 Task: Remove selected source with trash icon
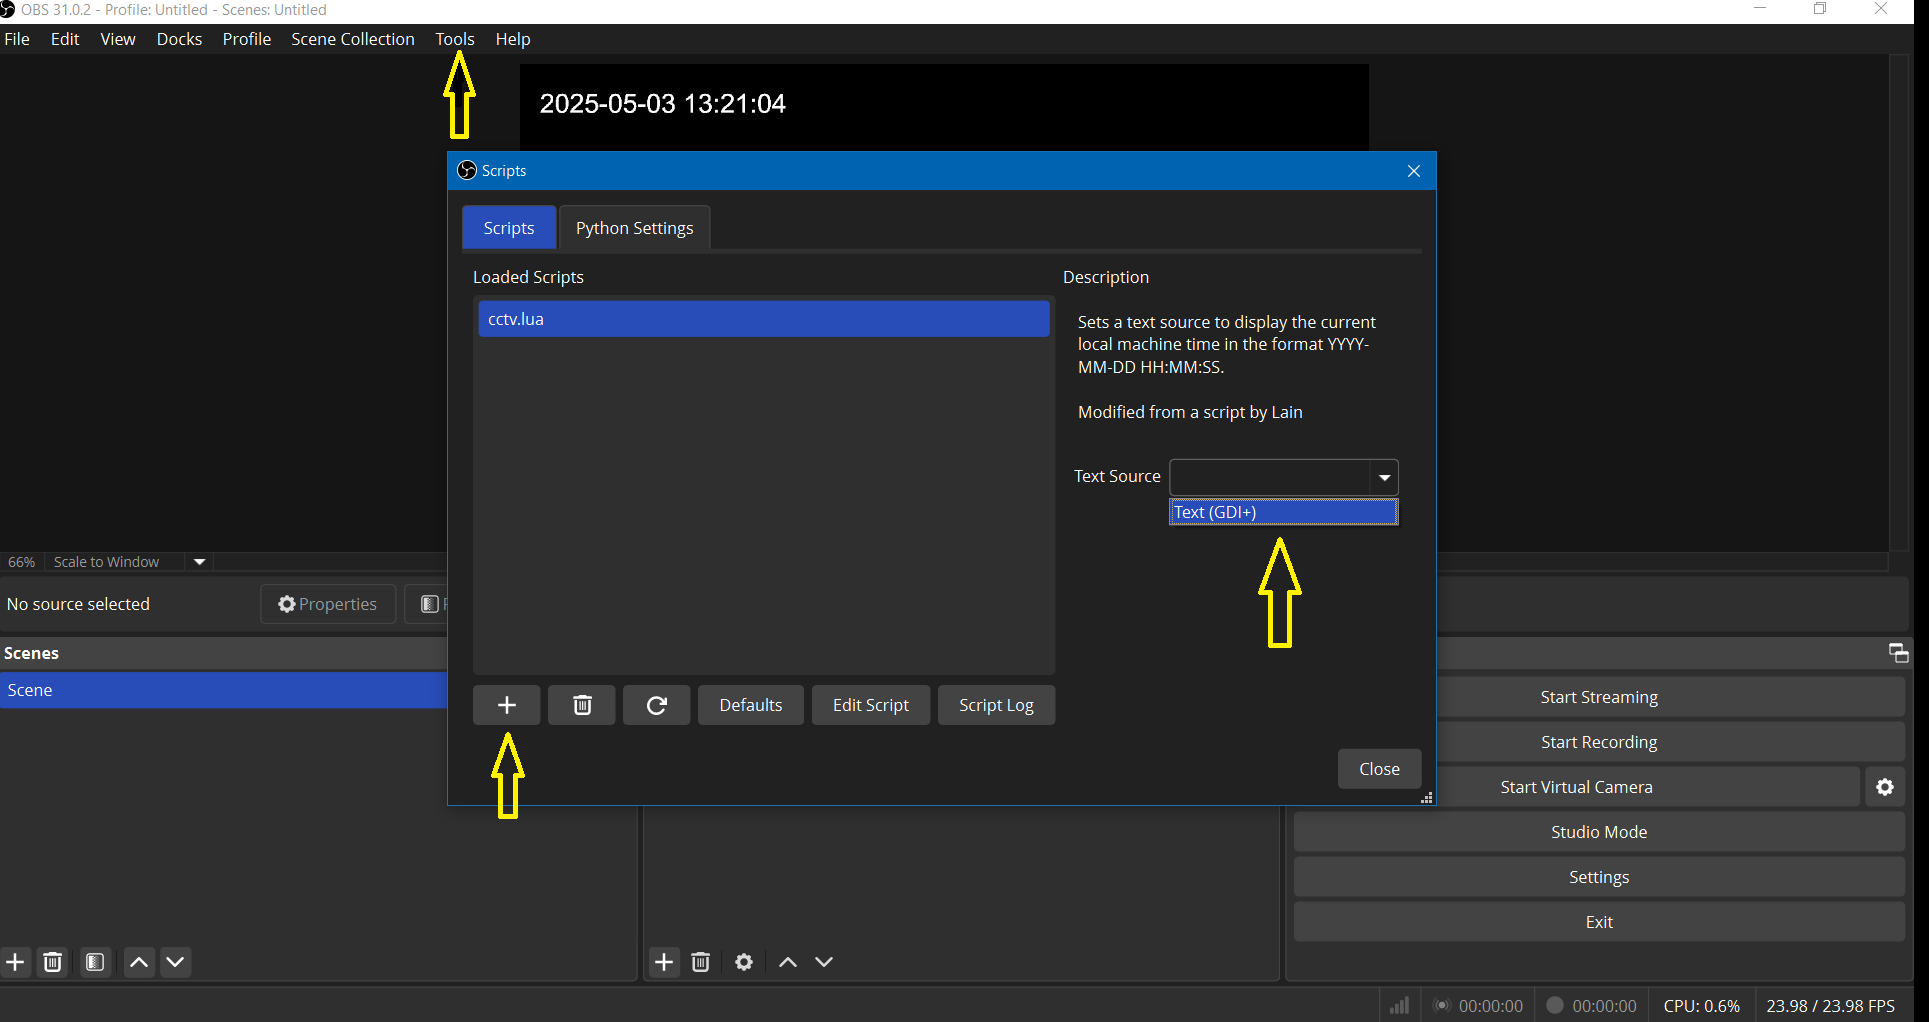coord(701,962)
